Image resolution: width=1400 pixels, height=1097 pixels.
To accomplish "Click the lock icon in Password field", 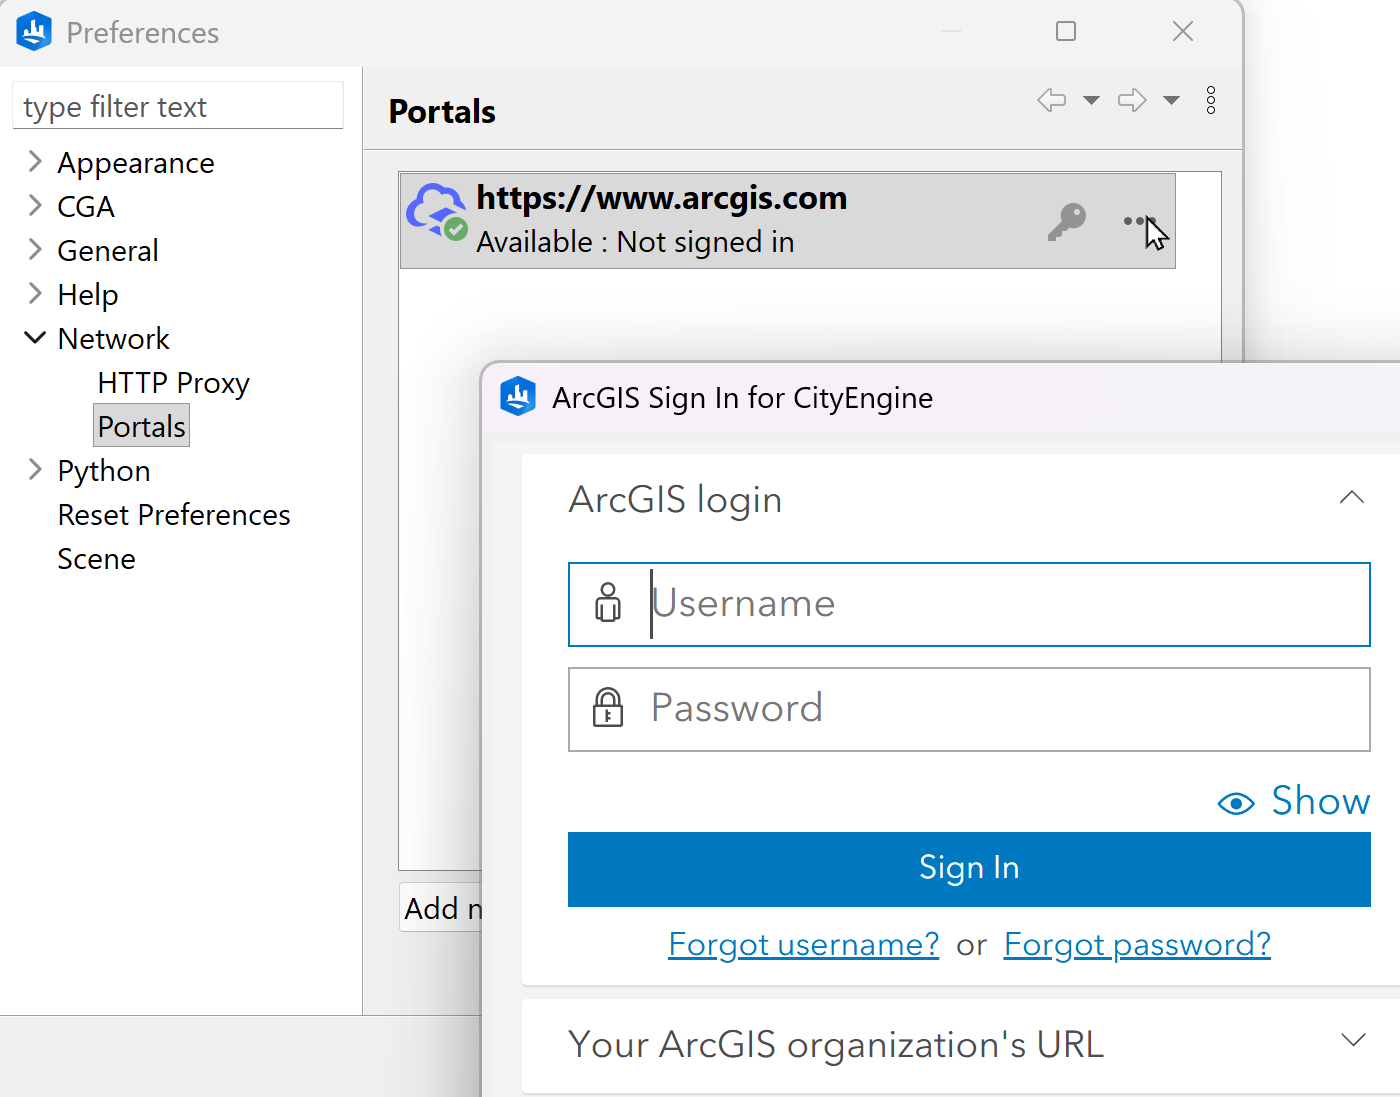I will click(x=608, y=708).
